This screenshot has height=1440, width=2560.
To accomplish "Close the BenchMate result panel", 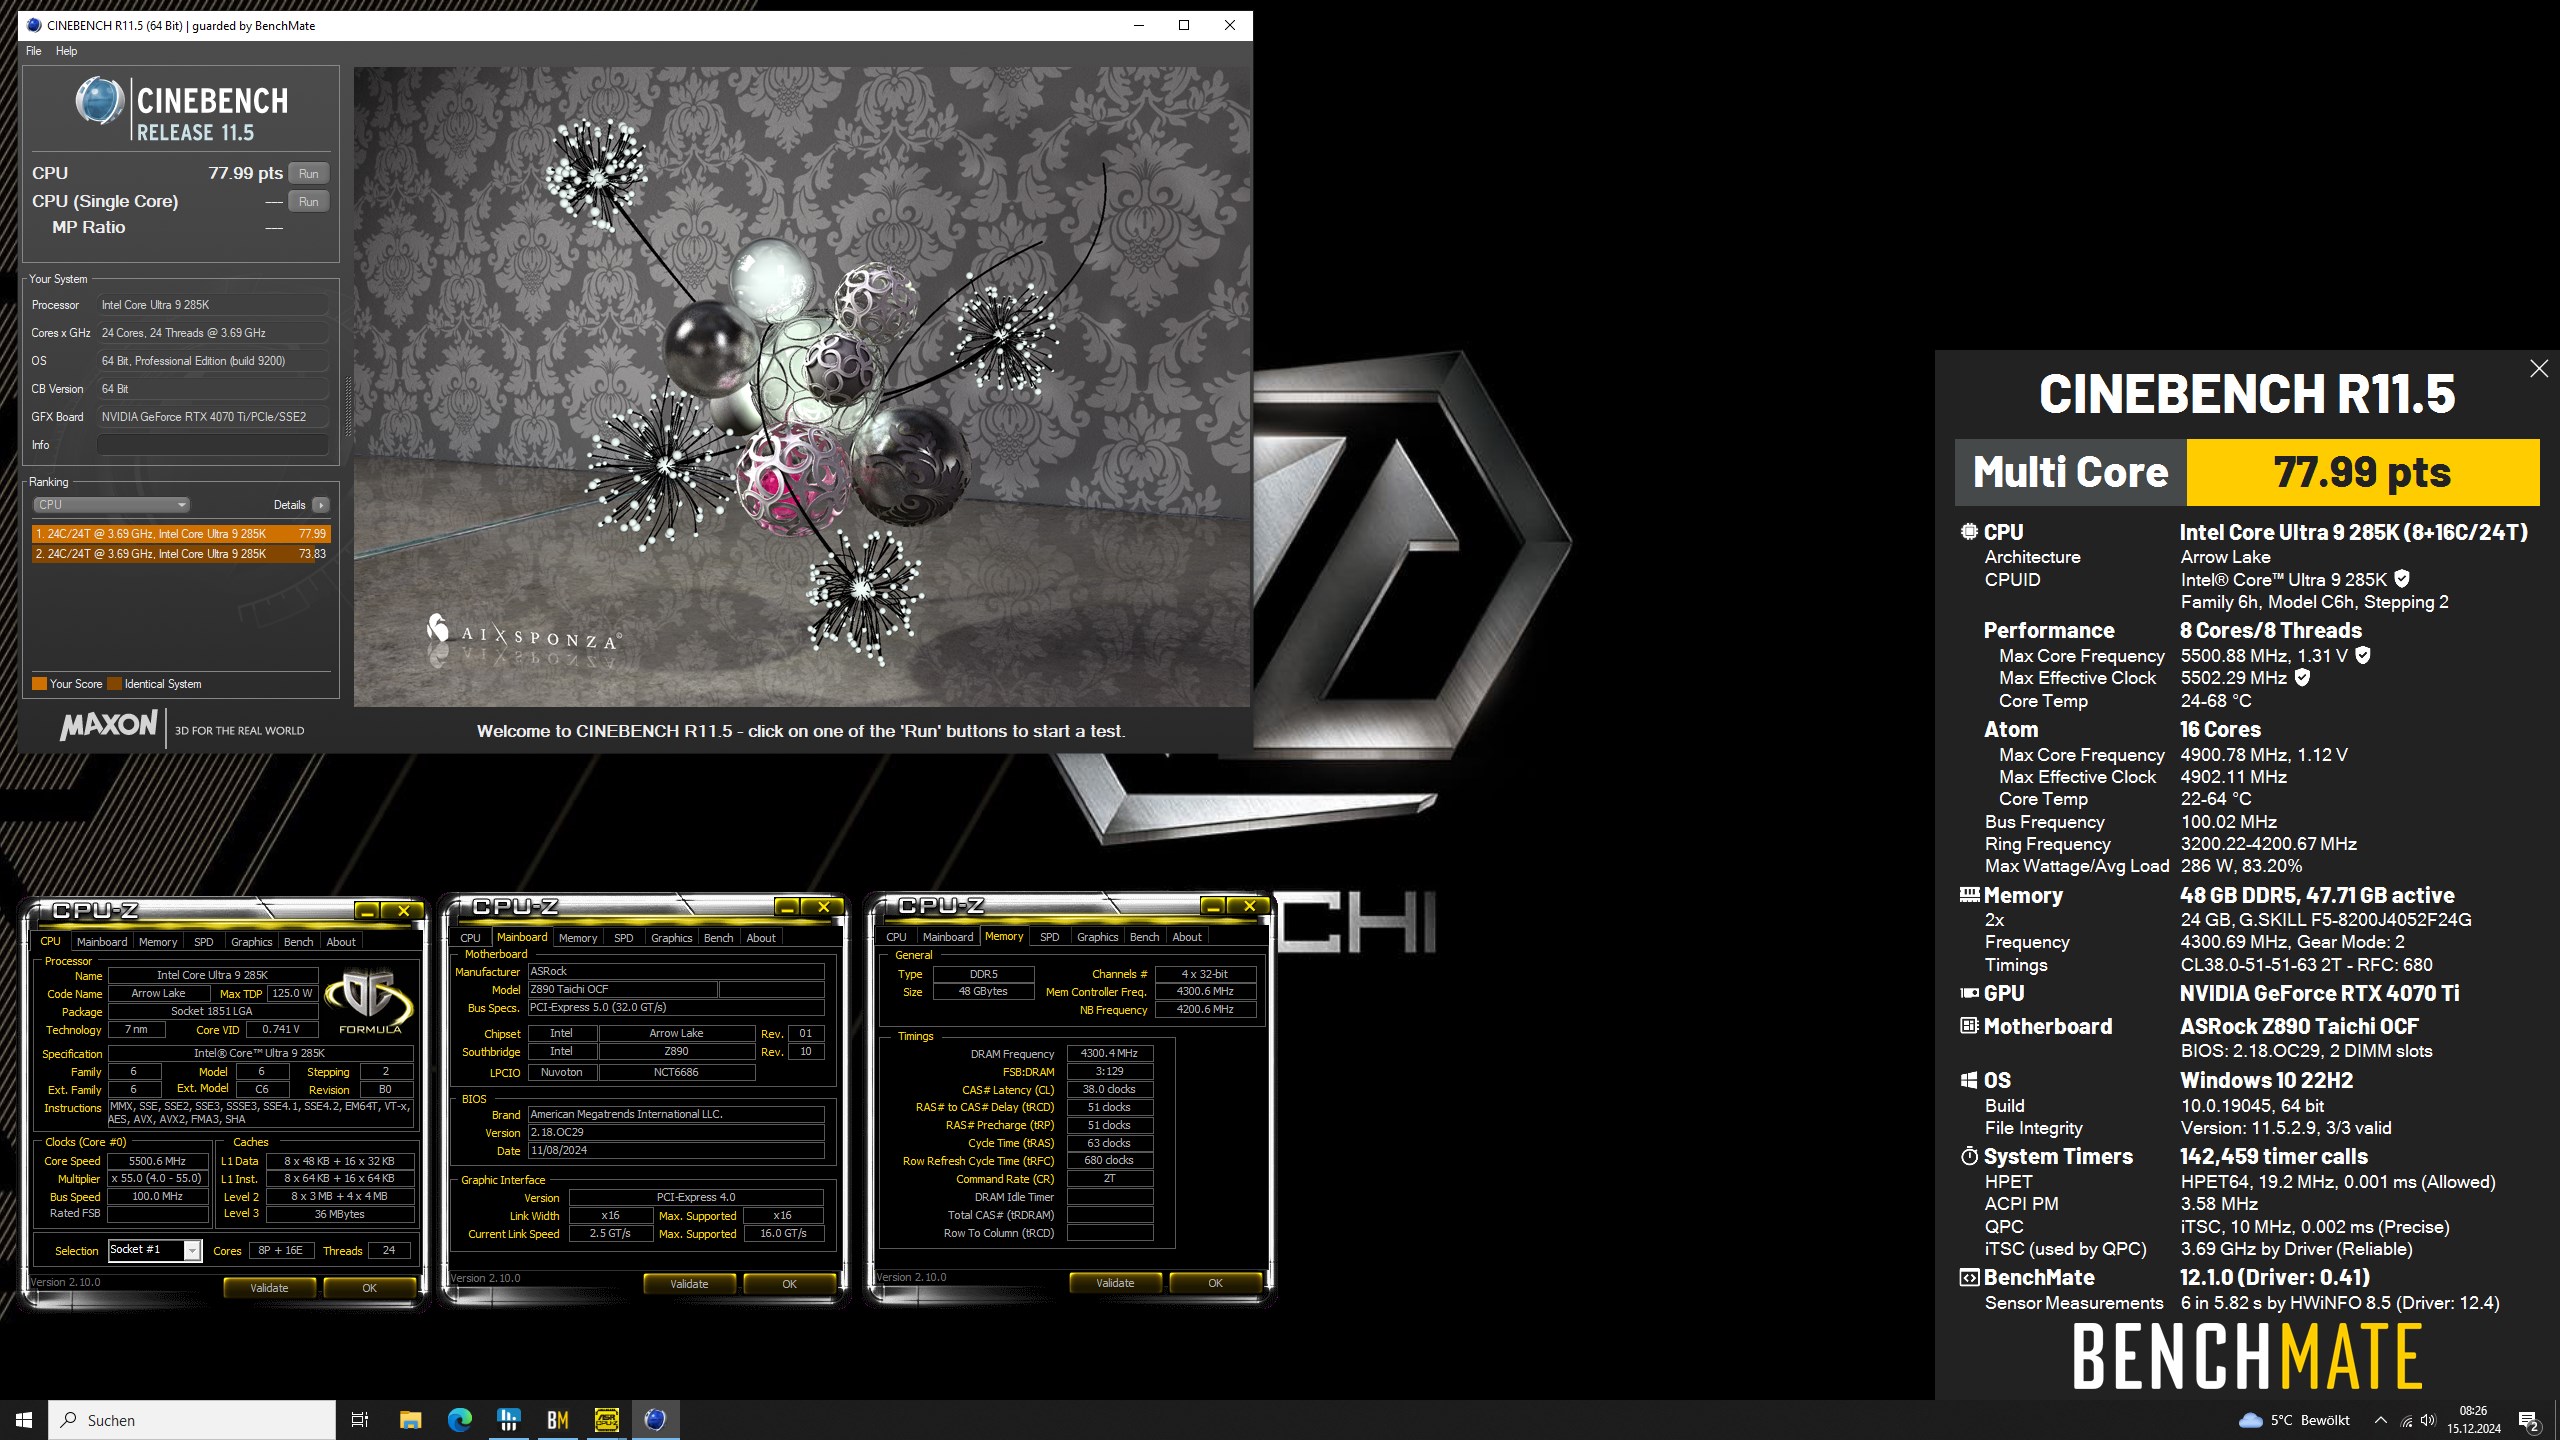I will pyautogui.click(x=2539, y=369).
